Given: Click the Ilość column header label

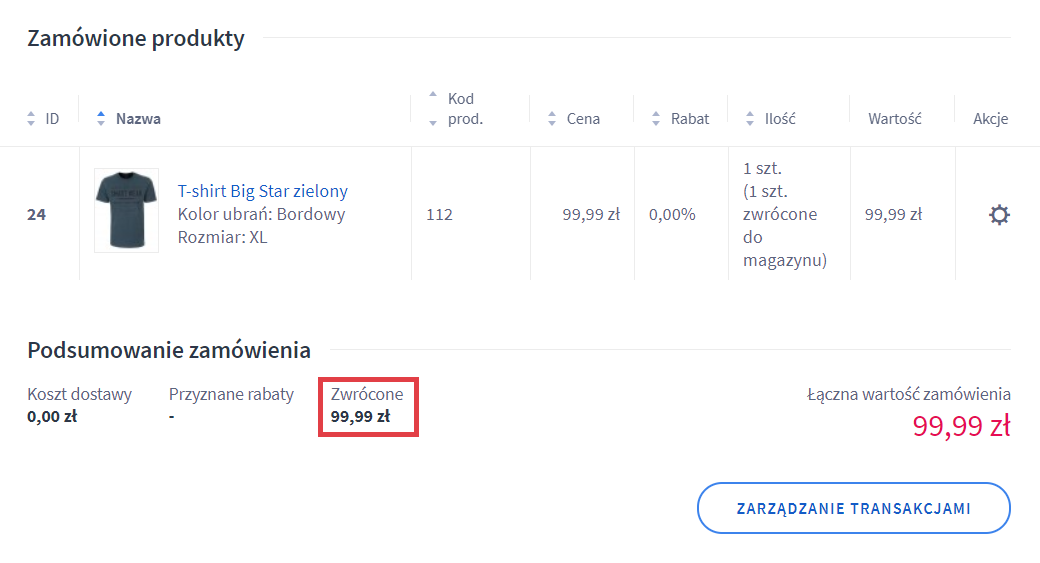Looking at the screenshot, I should (x=780, y=119).
